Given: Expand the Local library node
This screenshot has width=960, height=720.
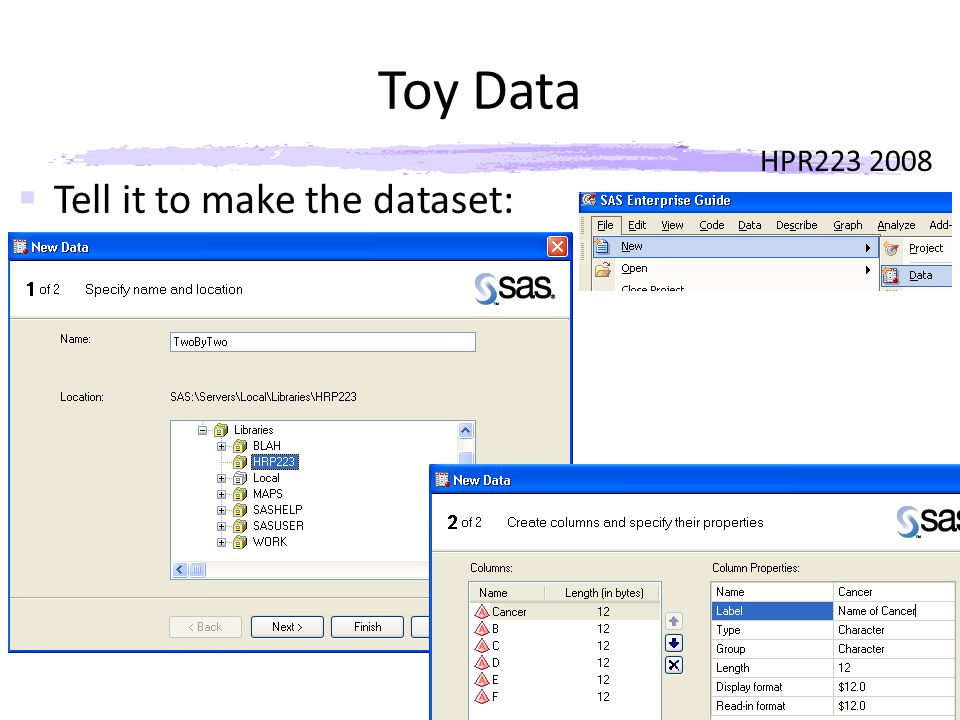Looking at the screenshot, I should pyautogui.click(x=222, y=478).
